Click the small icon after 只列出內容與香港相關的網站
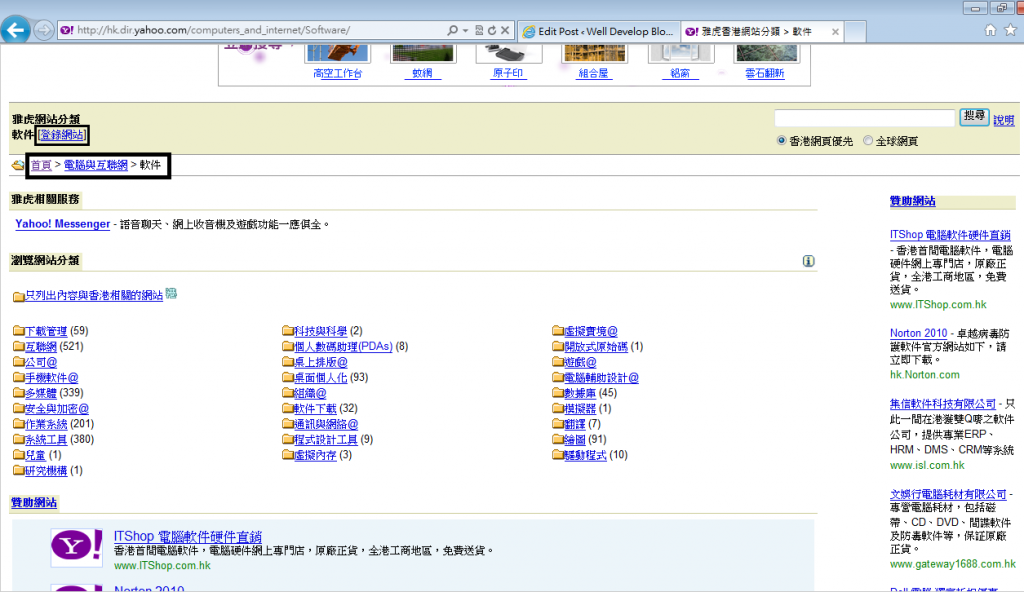Screen dimensions: 1024x592 point(171,293)
